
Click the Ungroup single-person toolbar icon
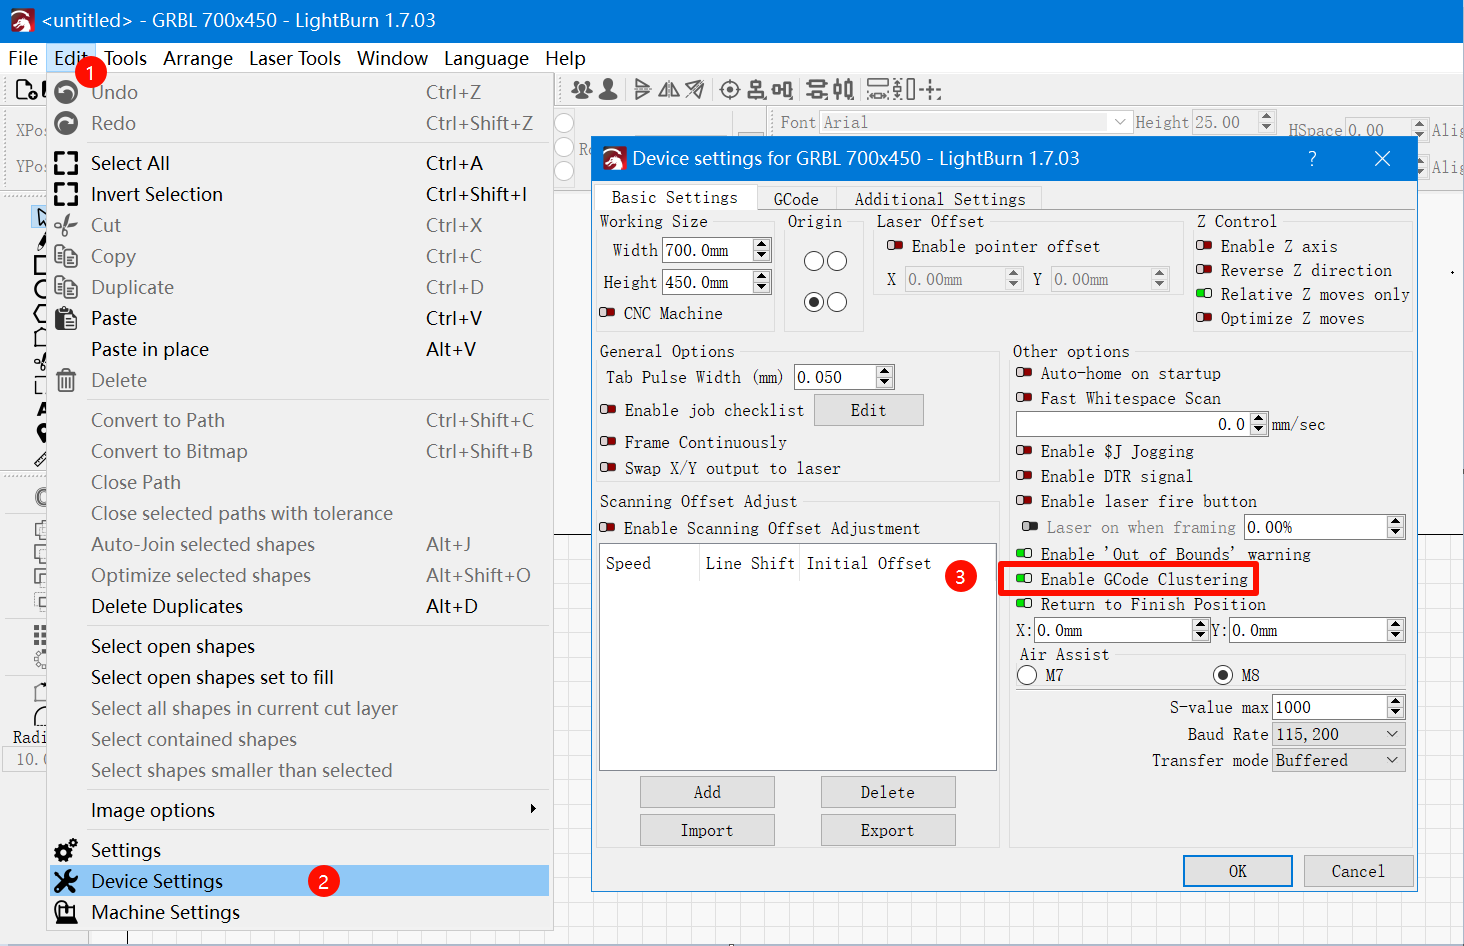click(x=608, y=90)
